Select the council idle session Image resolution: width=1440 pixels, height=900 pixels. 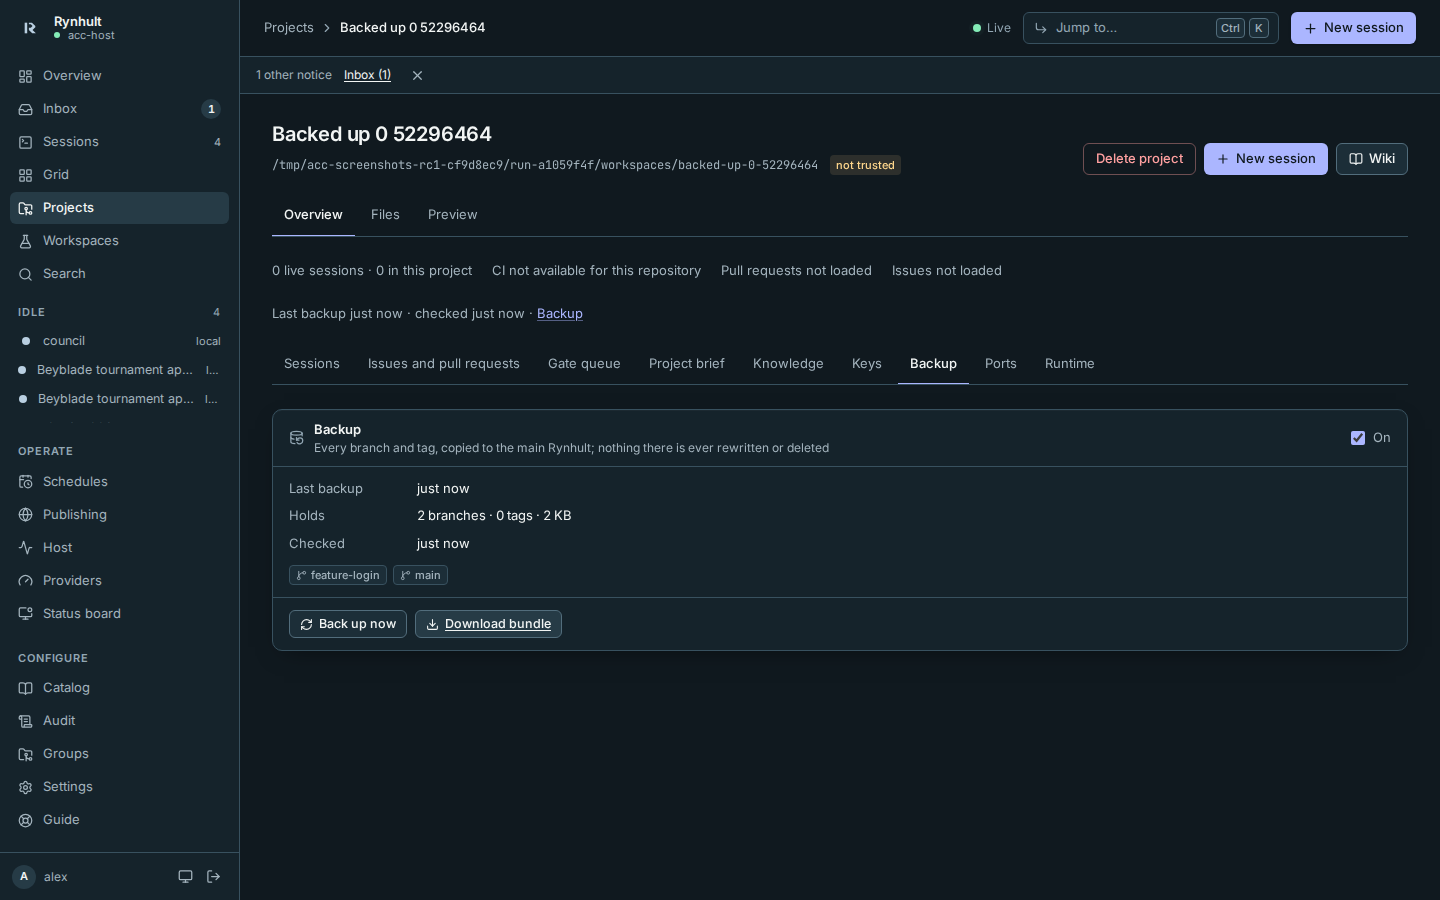coord(119,341)
